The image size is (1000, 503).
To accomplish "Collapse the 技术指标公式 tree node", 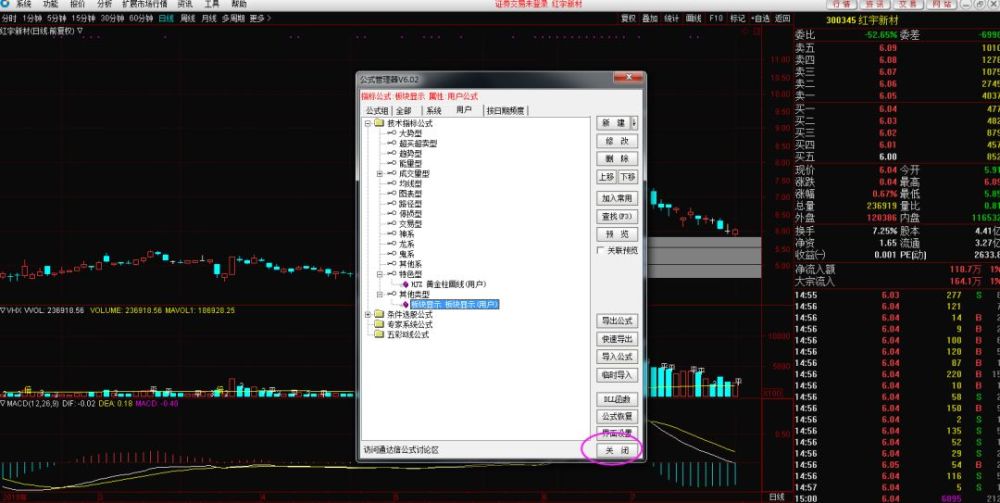I will click(368, 123).
